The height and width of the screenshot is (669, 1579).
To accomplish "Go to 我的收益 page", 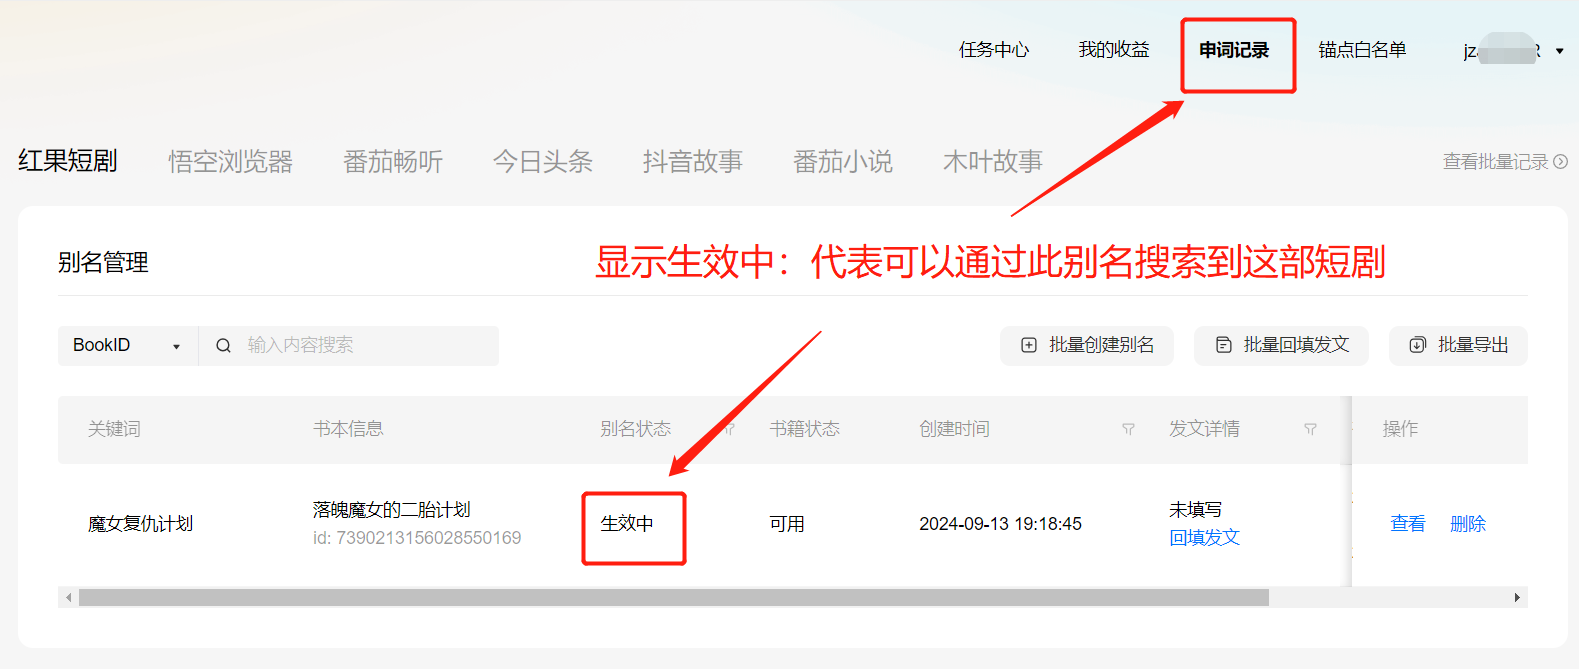I will click(1113, 50).
